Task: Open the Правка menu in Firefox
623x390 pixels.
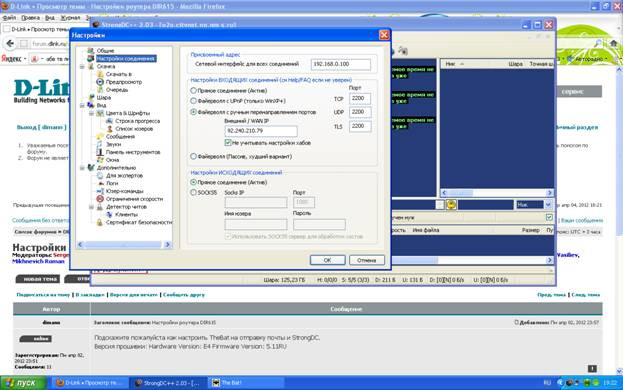Action: point(30,18)
